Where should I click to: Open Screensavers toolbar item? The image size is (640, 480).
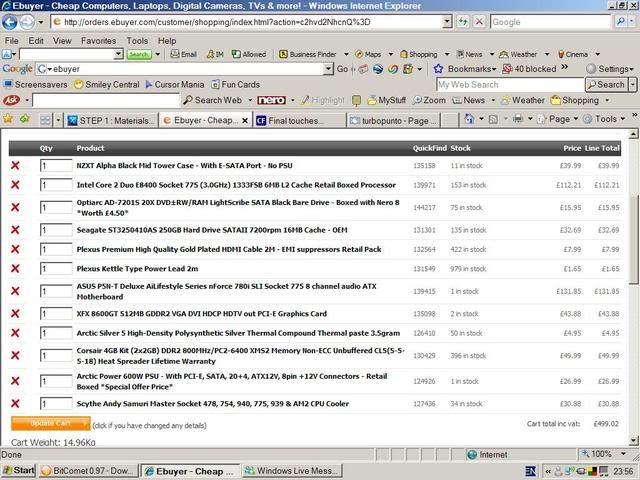pyautogui.click(x=36, y=84)
